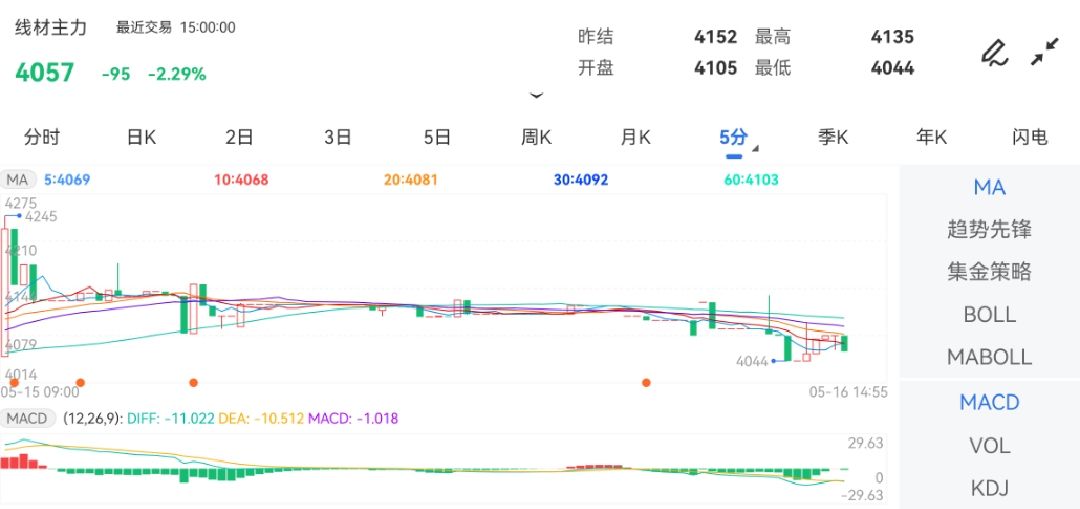Click the 开盘 value 4105

[715, 68]
